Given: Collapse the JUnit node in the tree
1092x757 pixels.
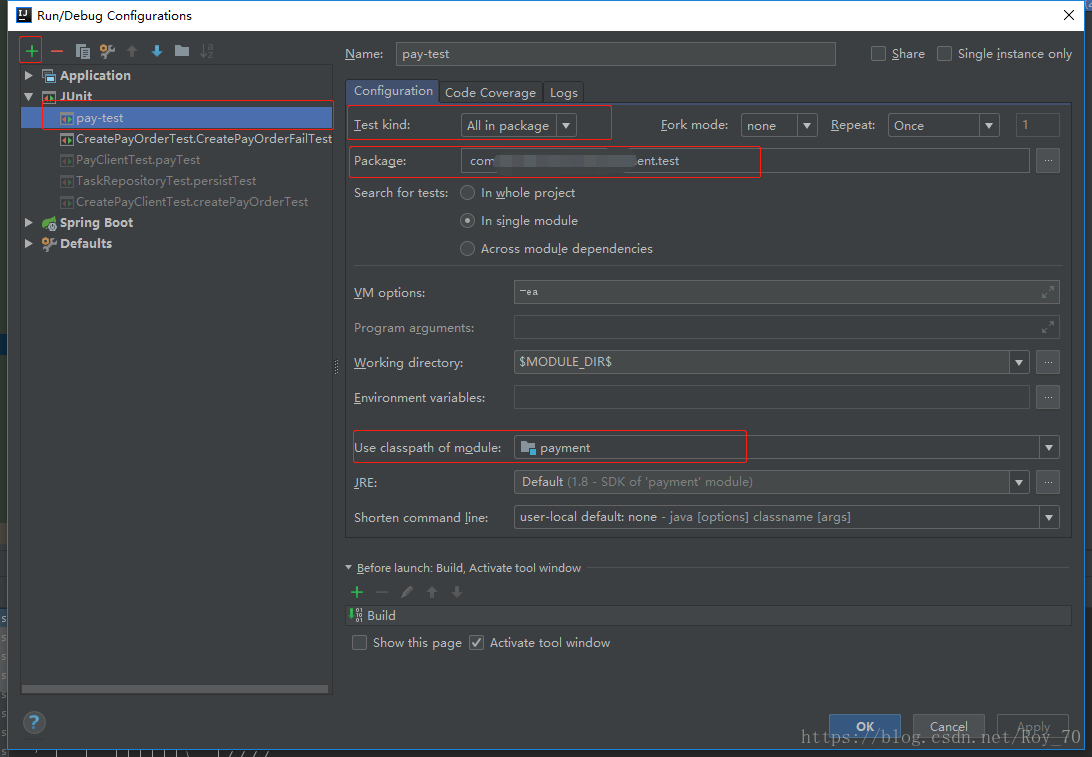Looking at the screenshot, I should tap(29, 97).
